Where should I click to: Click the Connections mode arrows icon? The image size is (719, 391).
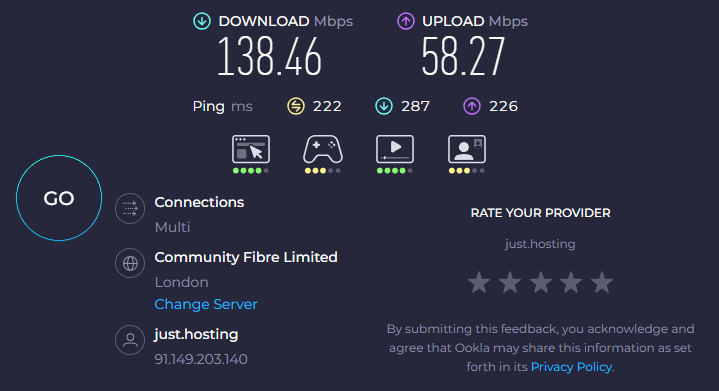tap(130, 209)
